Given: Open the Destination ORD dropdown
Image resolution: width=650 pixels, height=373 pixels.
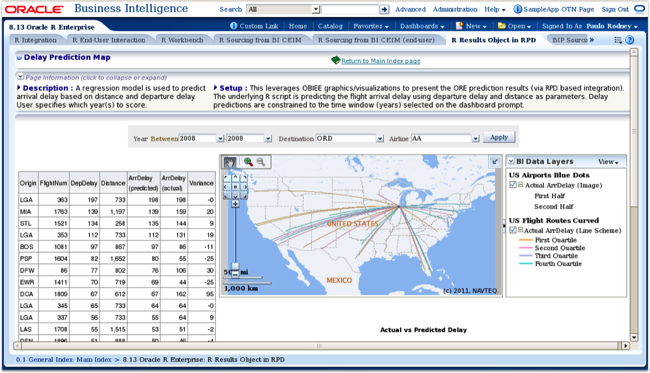Looking at the screenshot, I should pyautogui.click(x=380, y=138).
